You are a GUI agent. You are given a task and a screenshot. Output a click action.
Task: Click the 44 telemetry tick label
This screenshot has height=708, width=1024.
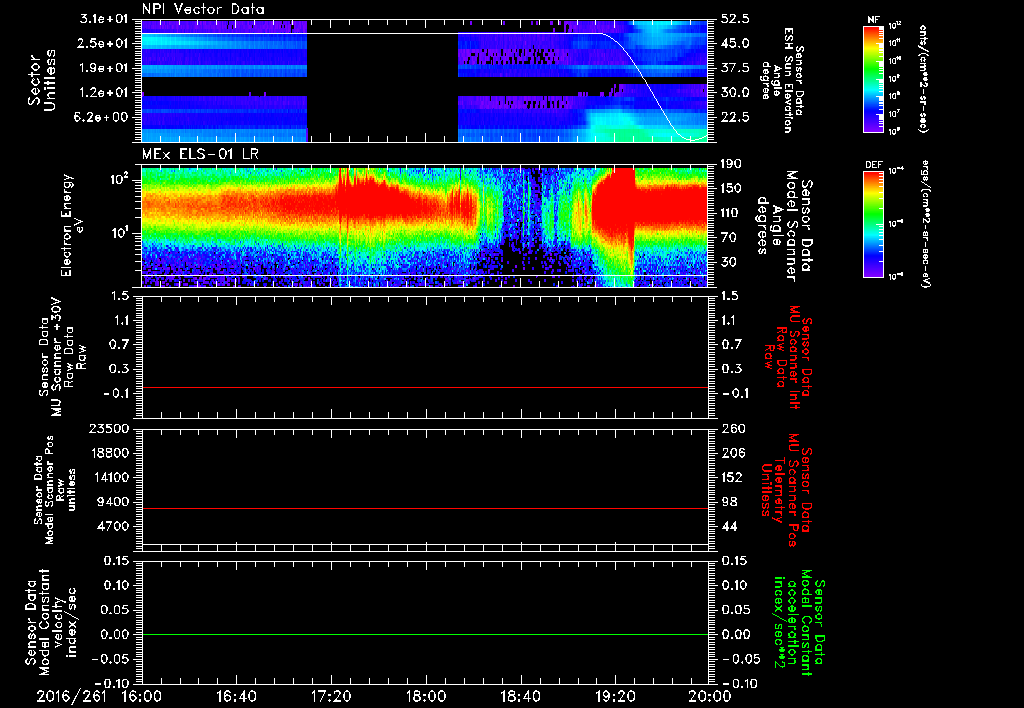point(729,526)
